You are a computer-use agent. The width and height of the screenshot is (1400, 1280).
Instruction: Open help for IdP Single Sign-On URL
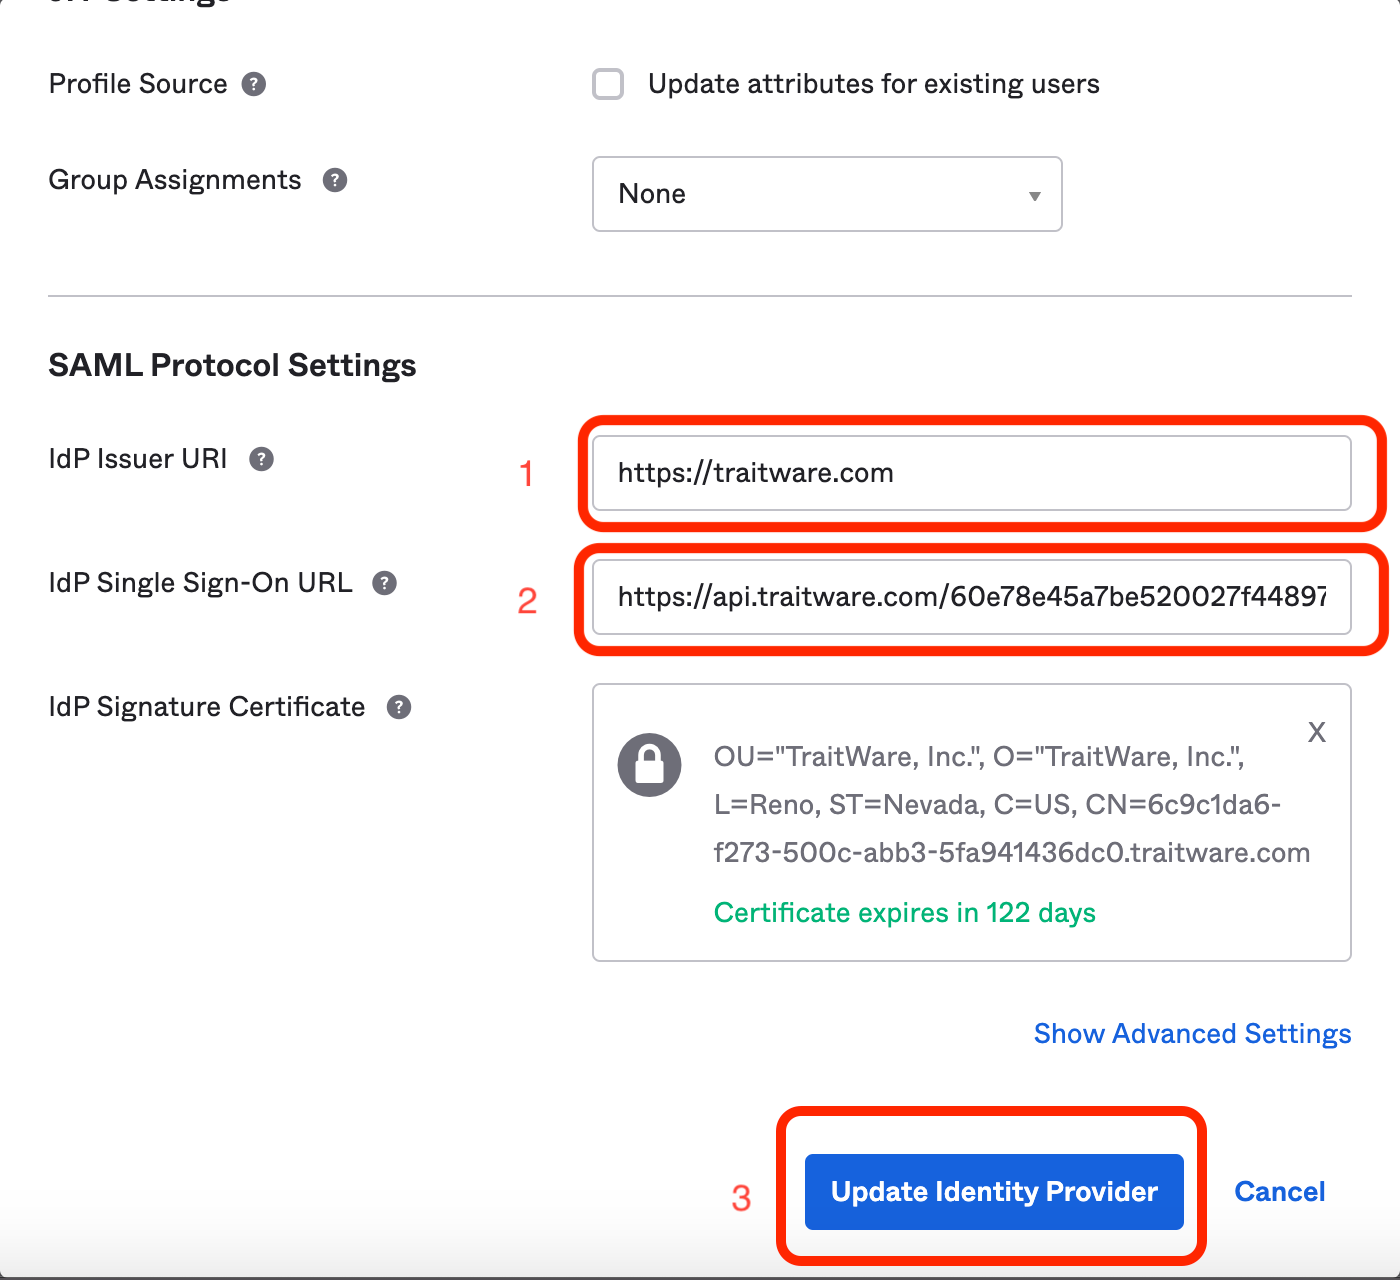click(385, 583)
